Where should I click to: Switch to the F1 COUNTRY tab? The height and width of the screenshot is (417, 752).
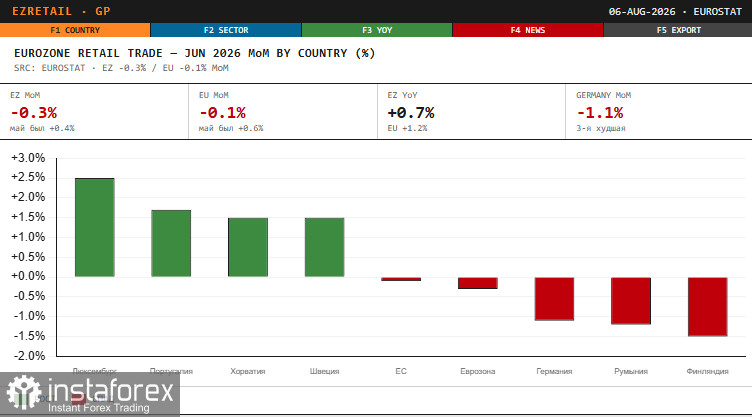coord(75,30)
